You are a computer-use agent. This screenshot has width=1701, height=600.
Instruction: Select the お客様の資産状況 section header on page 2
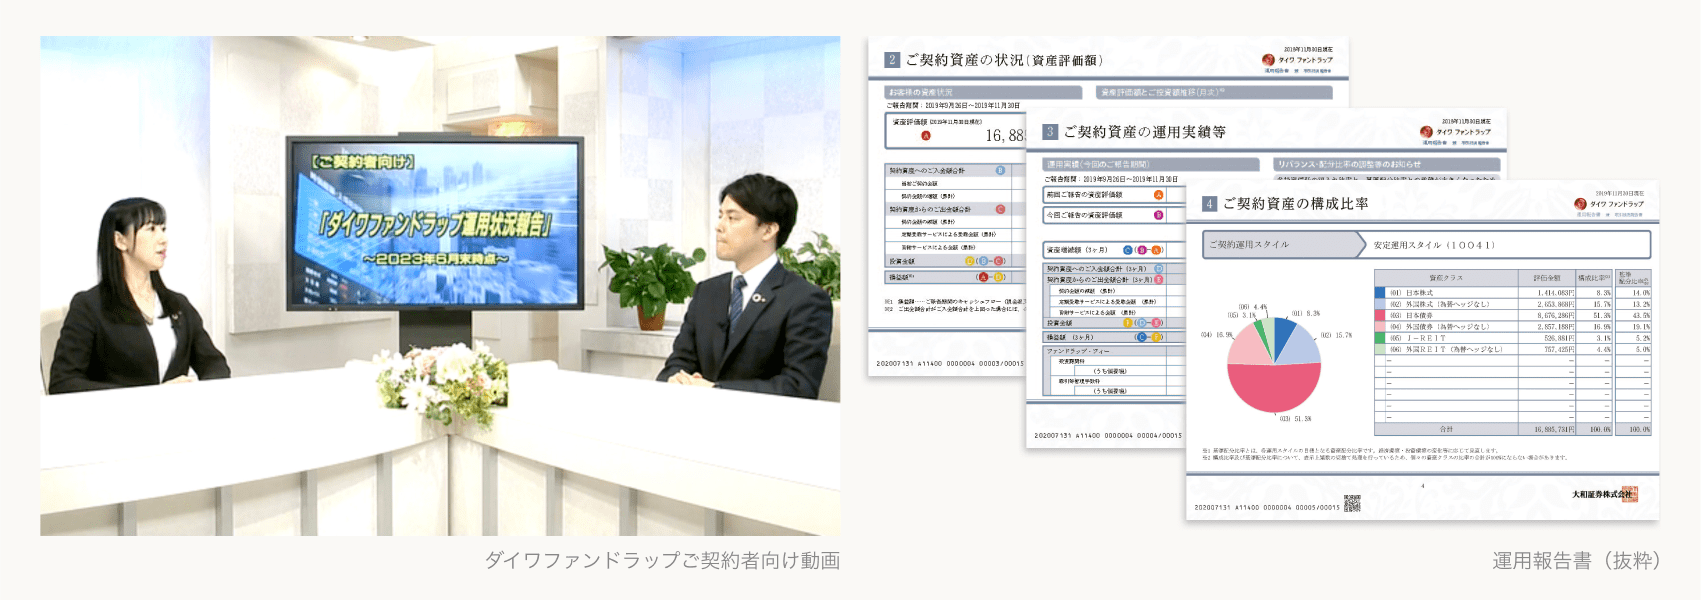(x=984, y=93)
